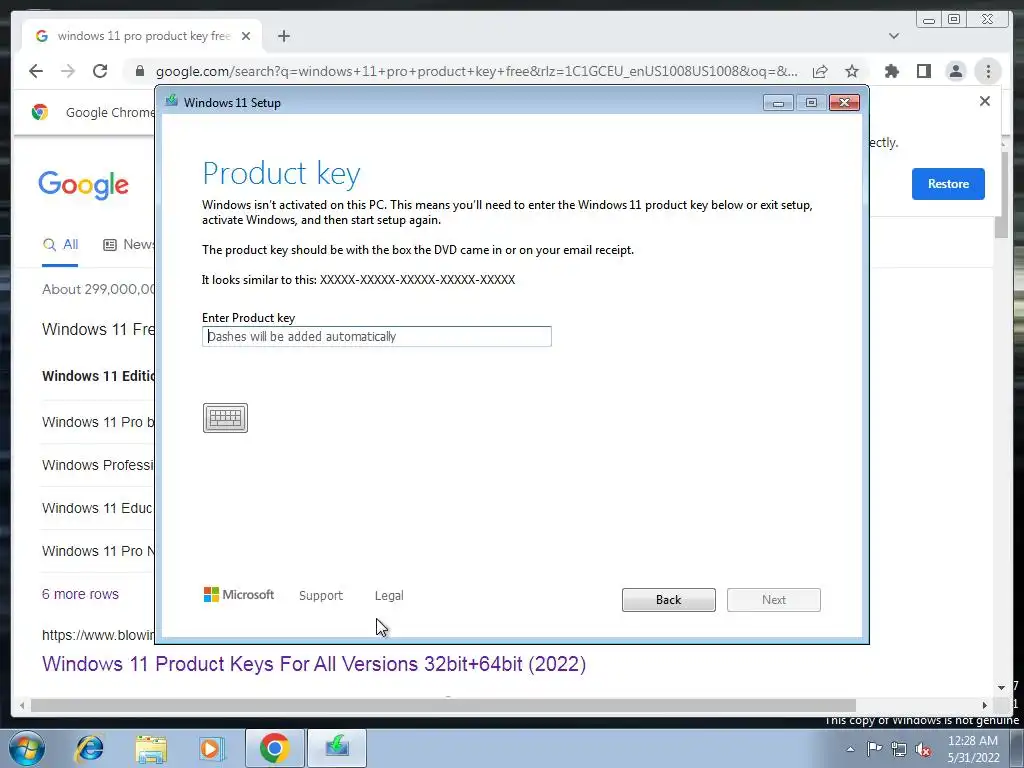Click the Microsoft logo in Setup dialog
The image size is (1024, 768).
click(239, 595)
